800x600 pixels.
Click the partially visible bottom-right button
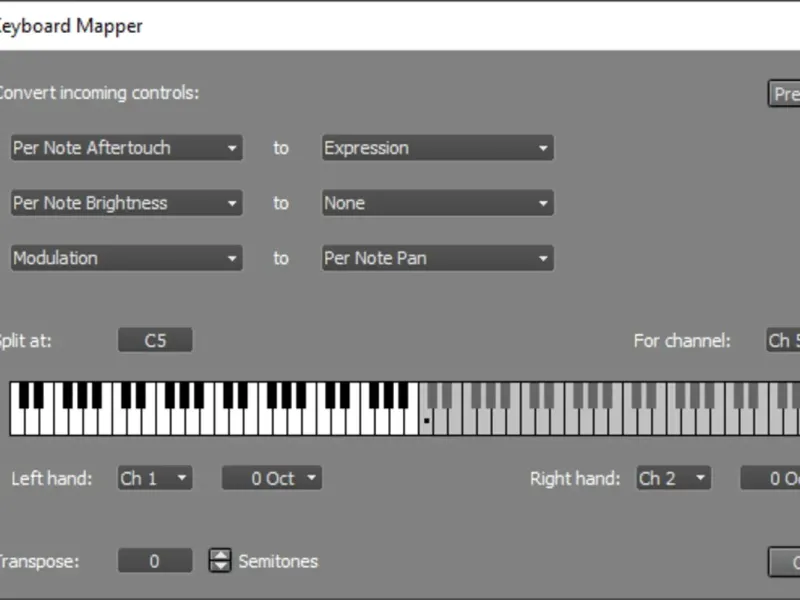tap(784, 561)
